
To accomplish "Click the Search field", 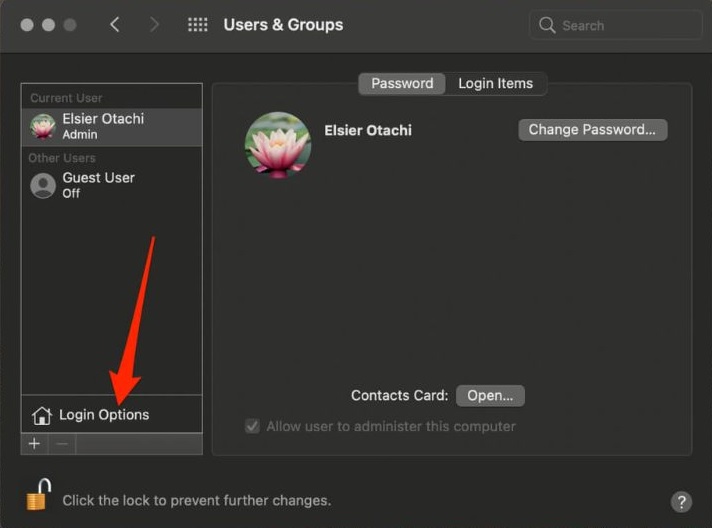I will pyautogui.click(x=612, y=25).
